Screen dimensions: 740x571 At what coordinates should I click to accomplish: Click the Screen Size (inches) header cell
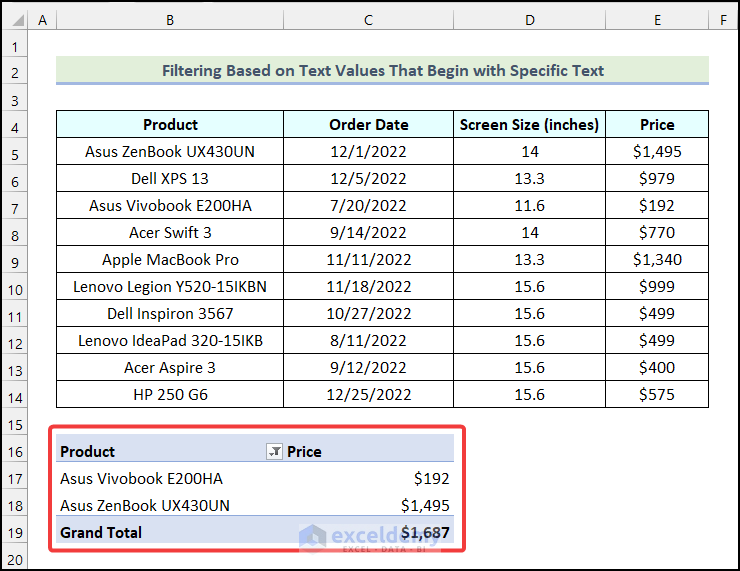click(529, 125)
